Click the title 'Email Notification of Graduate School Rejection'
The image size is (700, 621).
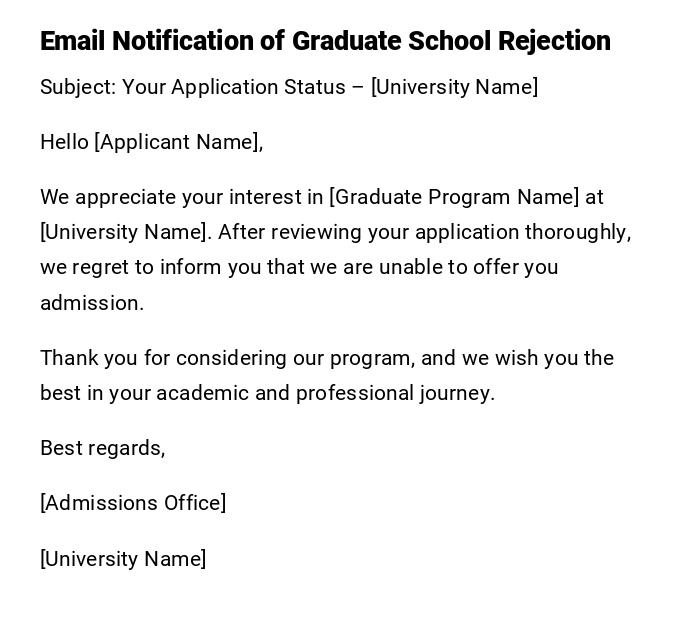325,41
